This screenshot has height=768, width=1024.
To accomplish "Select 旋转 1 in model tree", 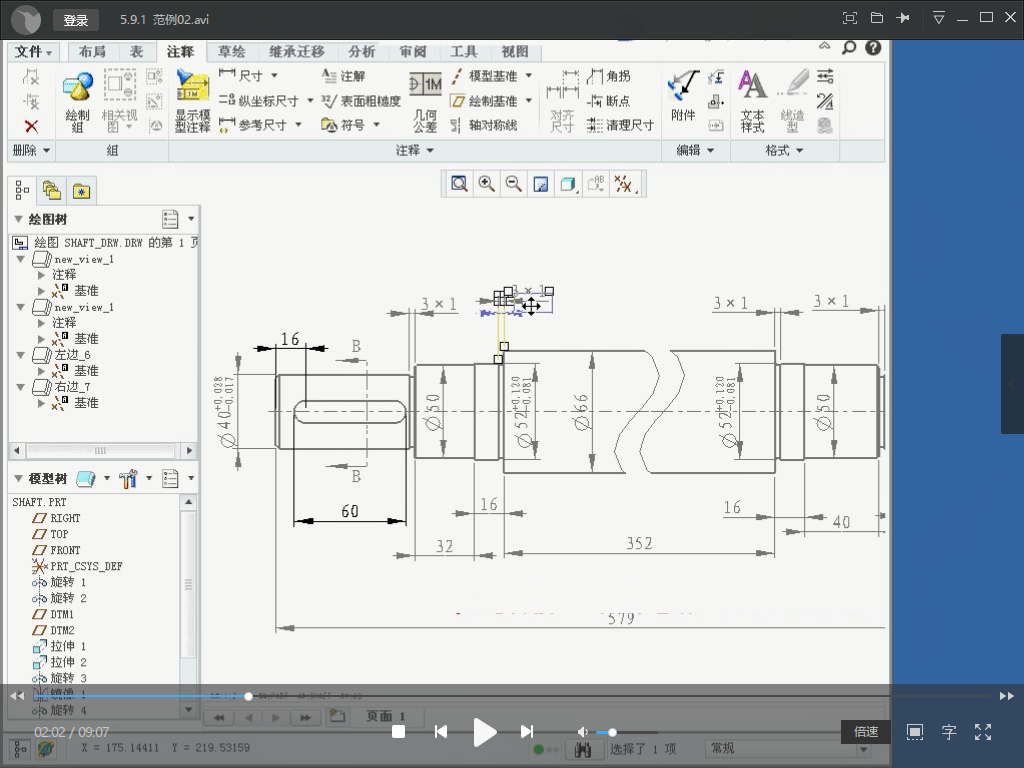I will [x=59, y=582].
